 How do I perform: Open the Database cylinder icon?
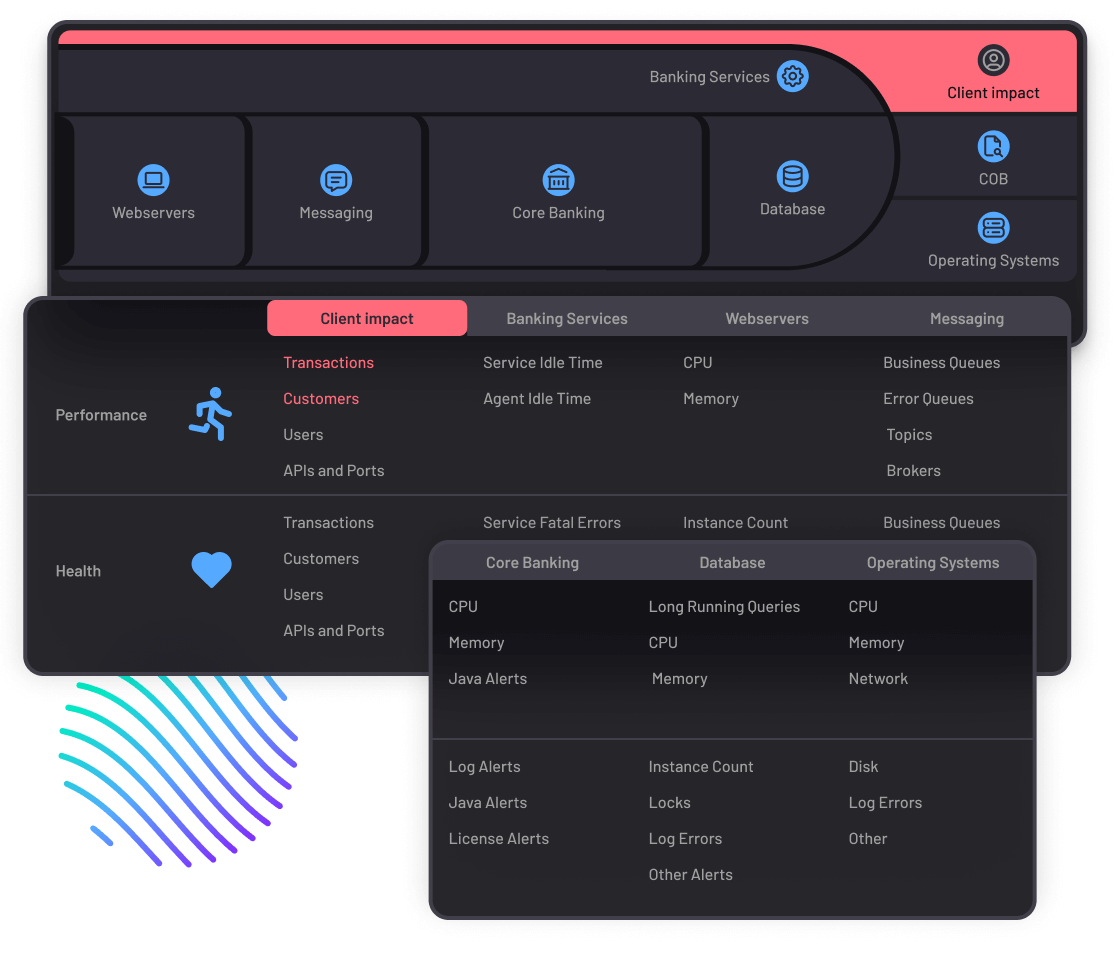792,177
